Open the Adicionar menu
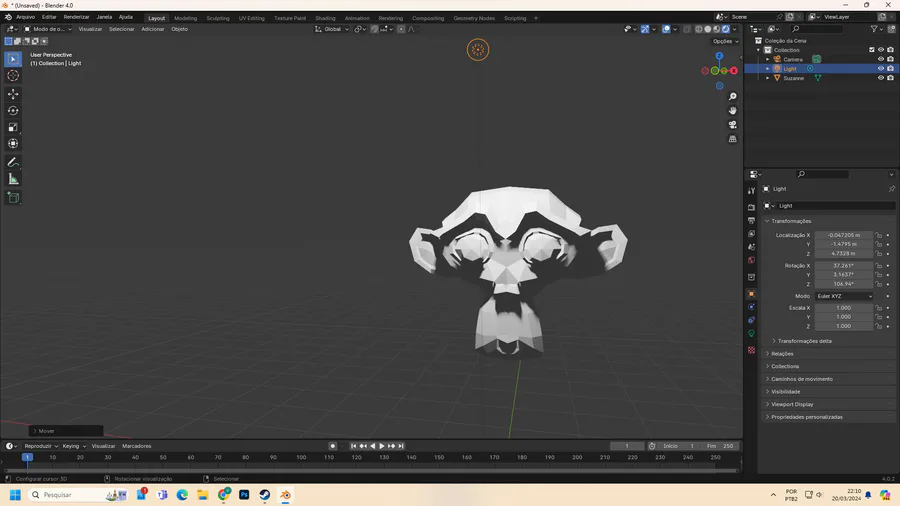 [x=153, y=29]
